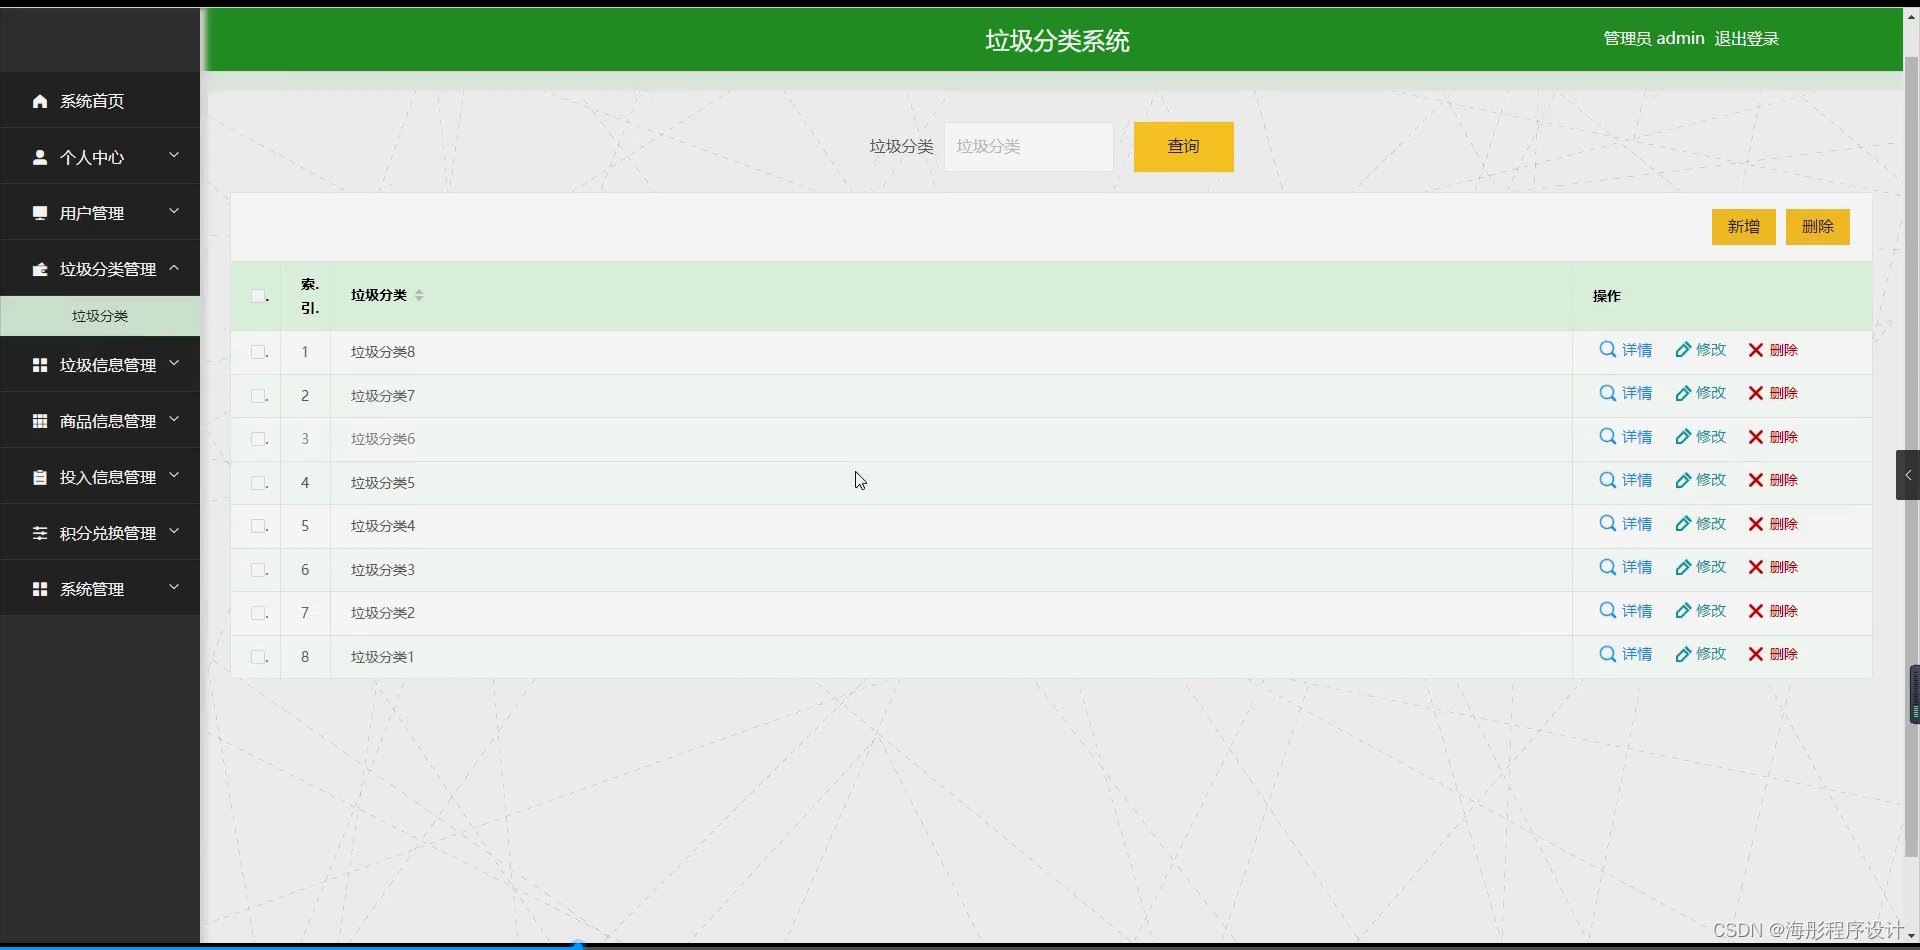
Task: Click the red X 删除 icon for 垃圾分类8
Action: click(1756, 350)
